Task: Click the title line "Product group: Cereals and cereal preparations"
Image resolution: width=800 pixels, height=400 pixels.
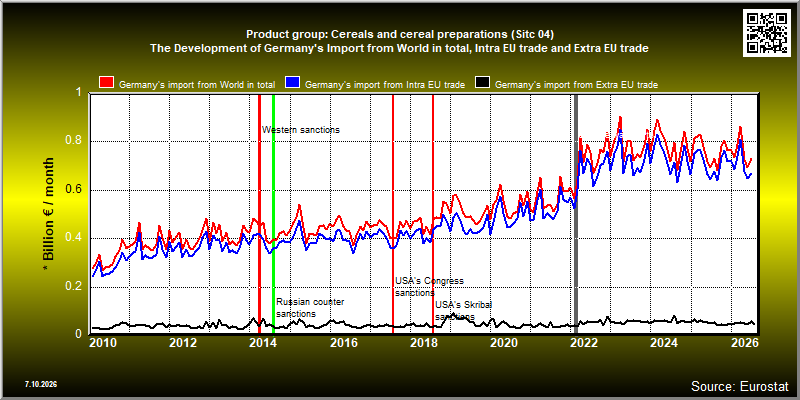Action: [x=399, y=35]
